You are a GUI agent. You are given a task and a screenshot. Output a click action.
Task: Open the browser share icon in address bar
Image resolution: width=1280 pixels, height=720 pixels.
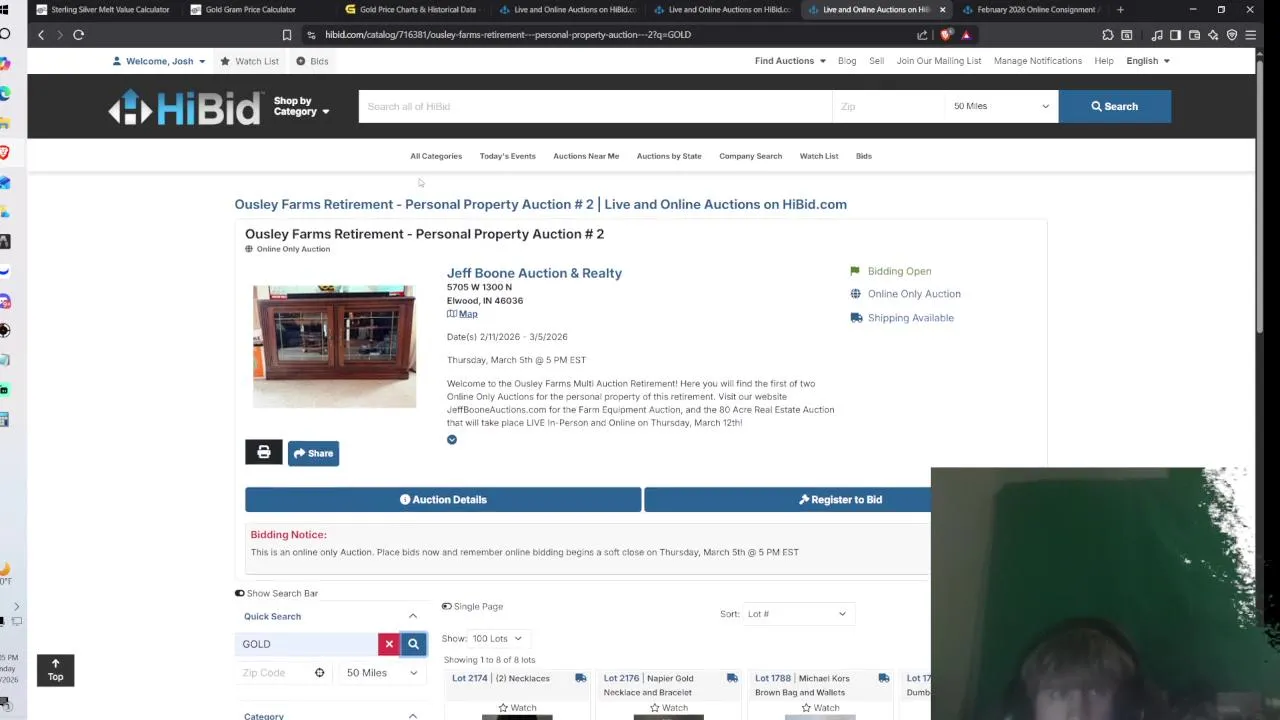point(922,35)
